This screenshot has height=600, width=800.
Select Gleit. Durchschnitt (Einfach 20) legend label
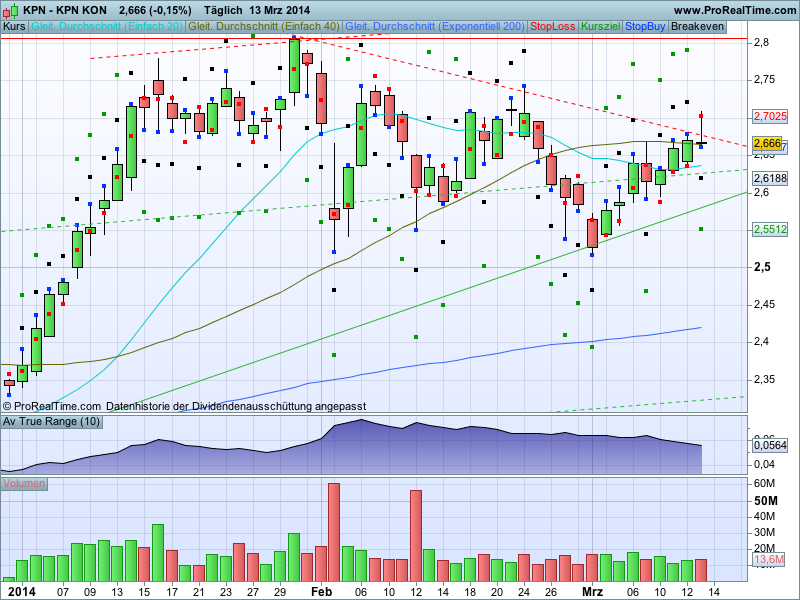click(107, 27)
